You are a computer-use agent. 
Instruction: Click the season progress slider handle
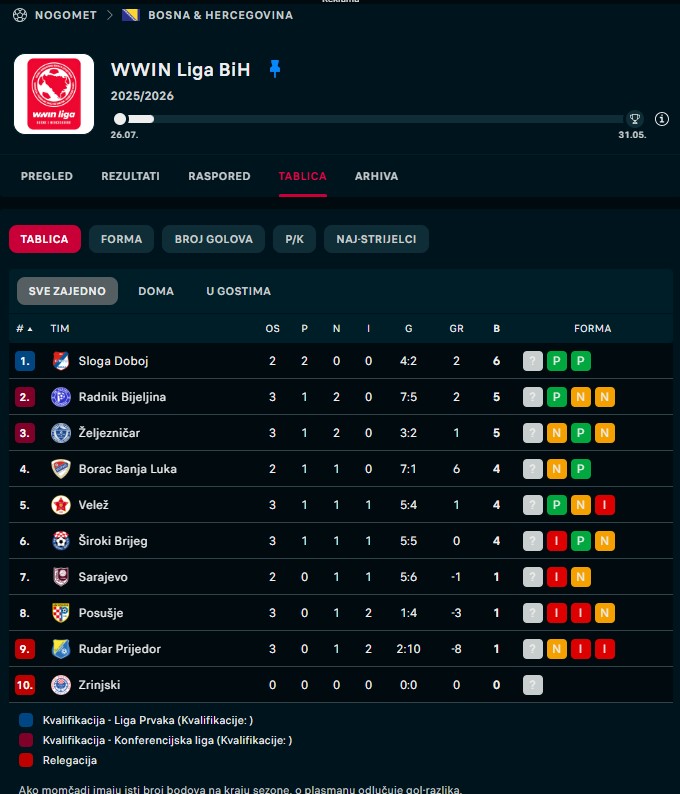[x=120, y=119]
